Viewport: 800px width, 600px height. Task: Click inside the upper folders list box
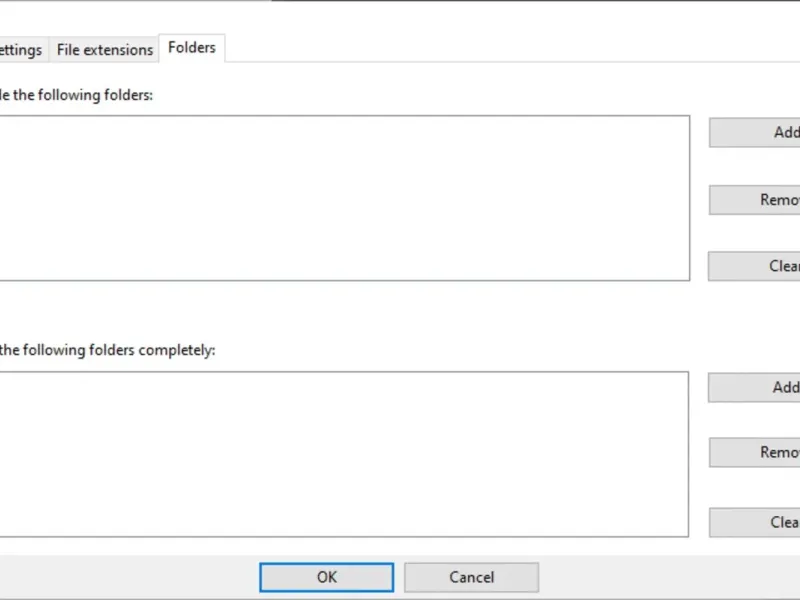[x=340, y=198]
